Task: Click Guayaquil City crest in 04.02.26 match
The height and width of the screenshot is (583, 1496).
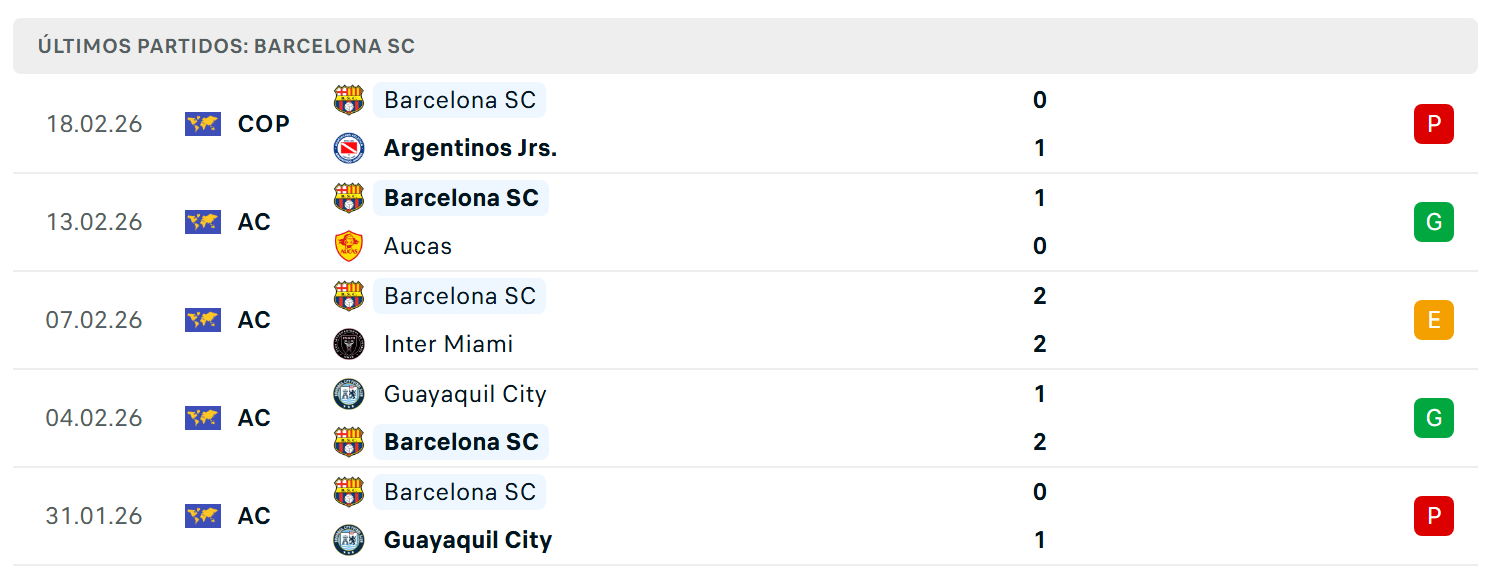Action: 349,394
